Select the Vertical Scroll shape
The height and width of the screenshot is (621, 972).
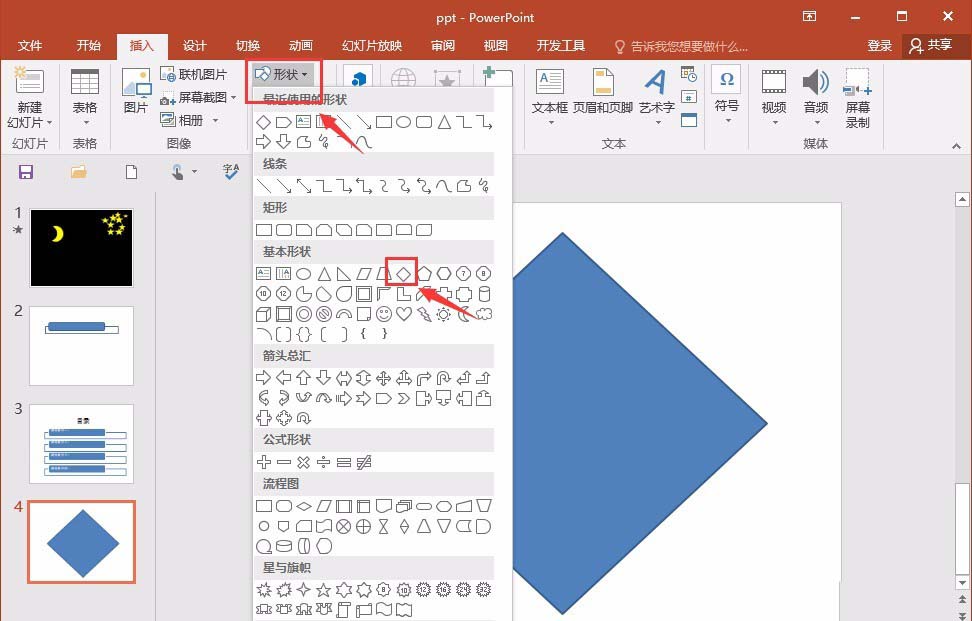click(343, 610)
